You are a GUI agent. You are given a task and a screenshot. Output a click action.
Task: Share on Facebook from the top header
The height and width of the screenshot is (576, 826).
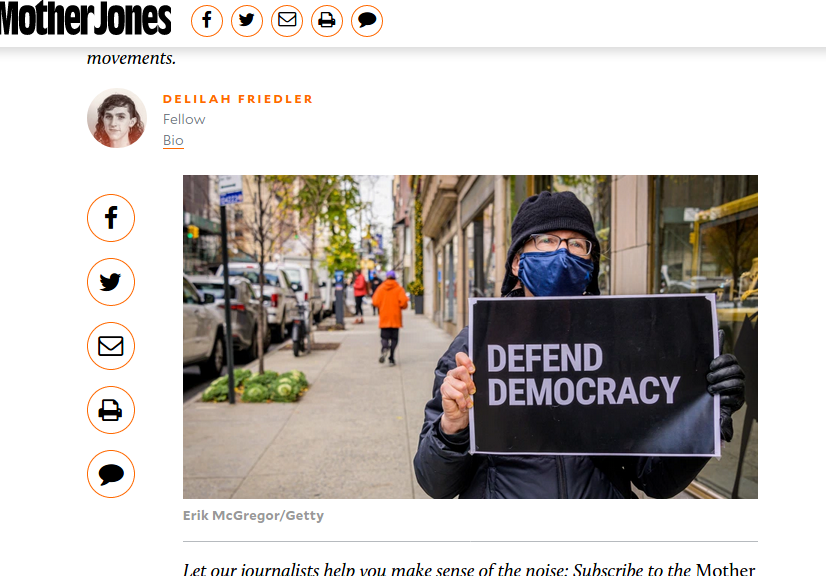click(x=207, y=21)
